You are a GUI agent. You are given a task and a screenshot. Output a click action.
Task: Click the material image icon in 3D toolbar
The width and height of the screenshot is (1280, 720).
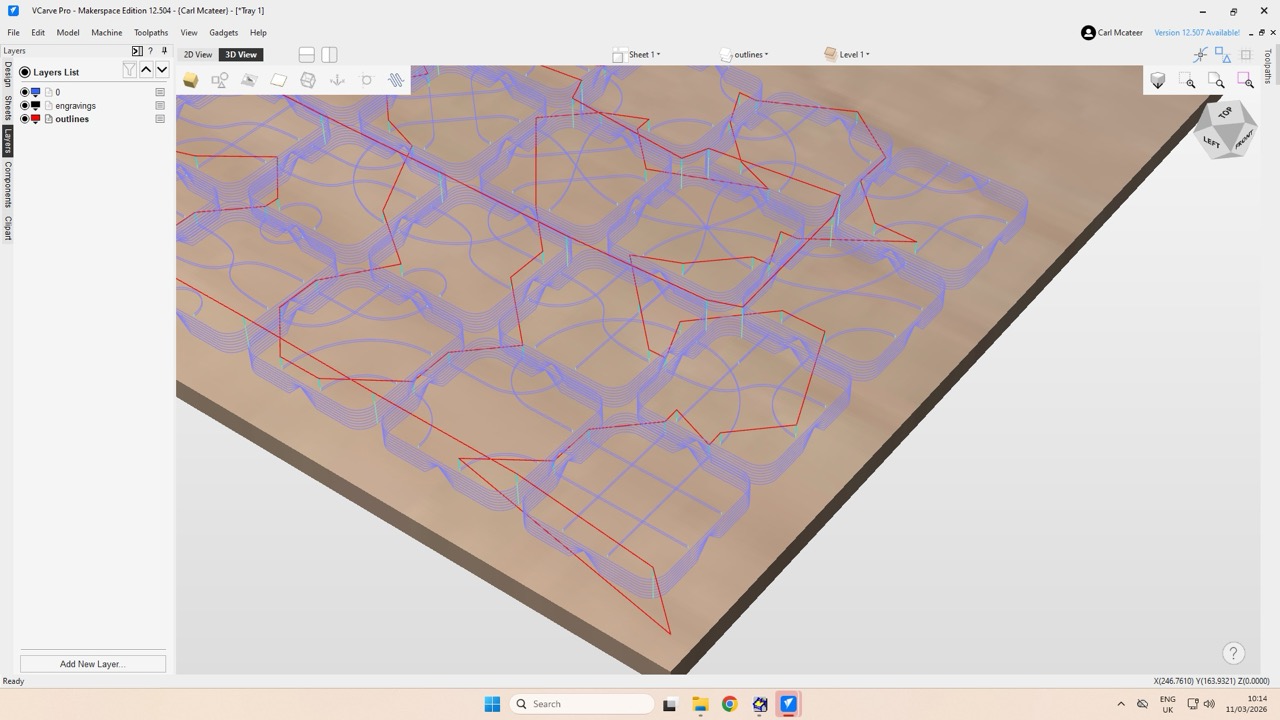pos(249,80)
